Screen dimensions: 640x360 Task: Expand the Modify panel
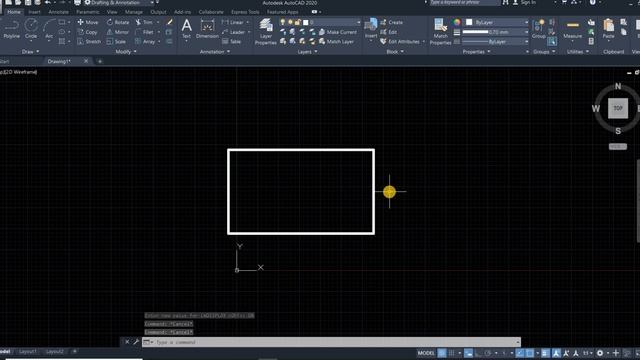tap(126, 52)
